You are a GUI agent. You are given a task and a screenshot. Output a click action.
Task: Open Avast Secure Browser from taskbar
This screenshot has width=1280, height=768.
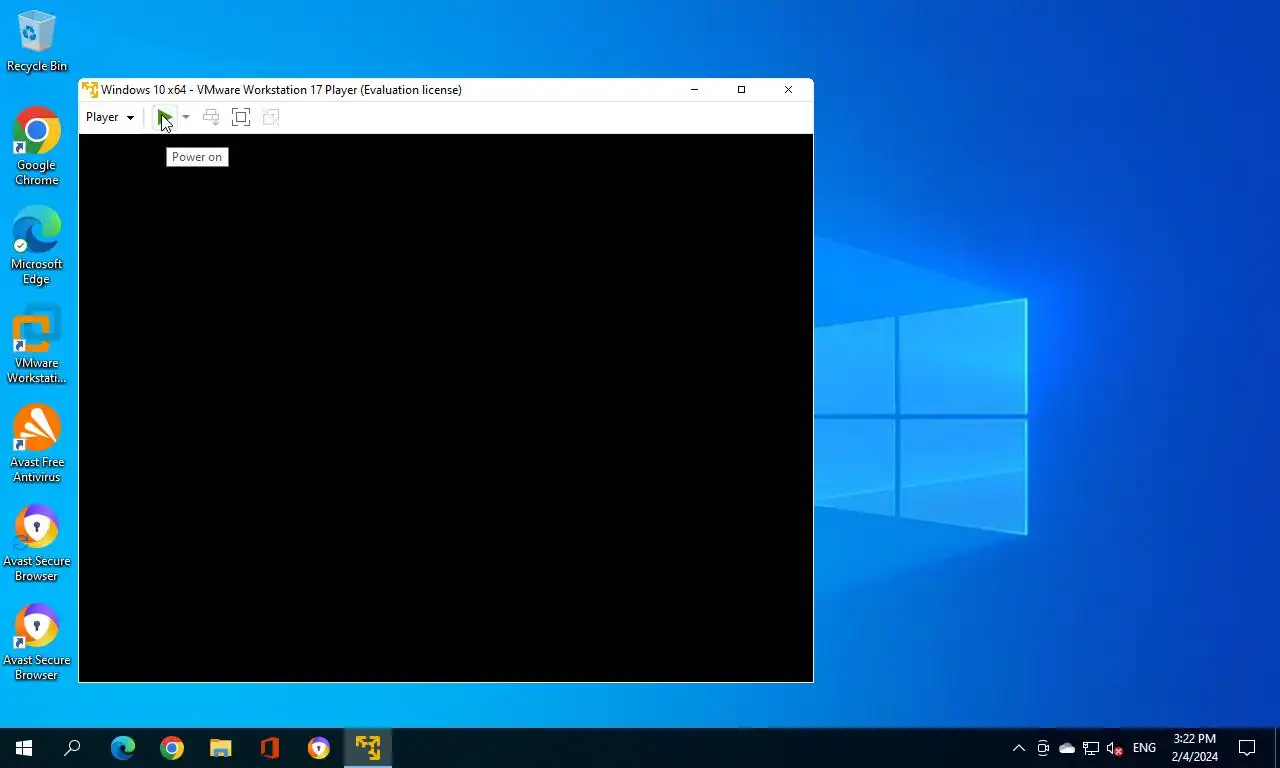click(x=319, y=748)
